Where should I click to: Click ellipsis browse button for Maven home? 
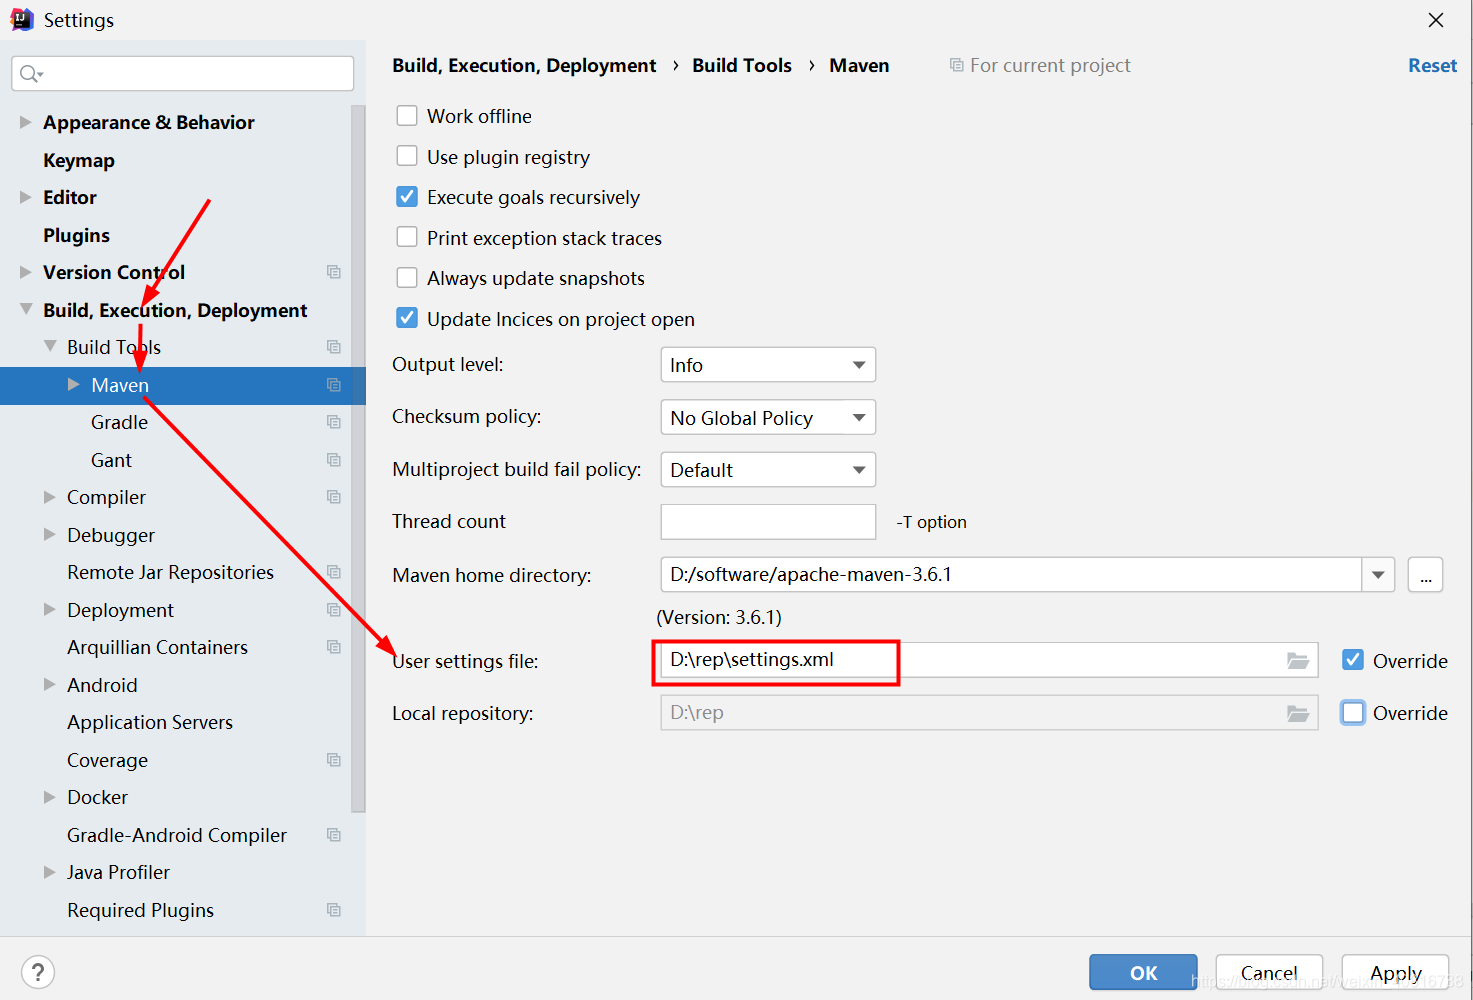[x=1425, y=575]
